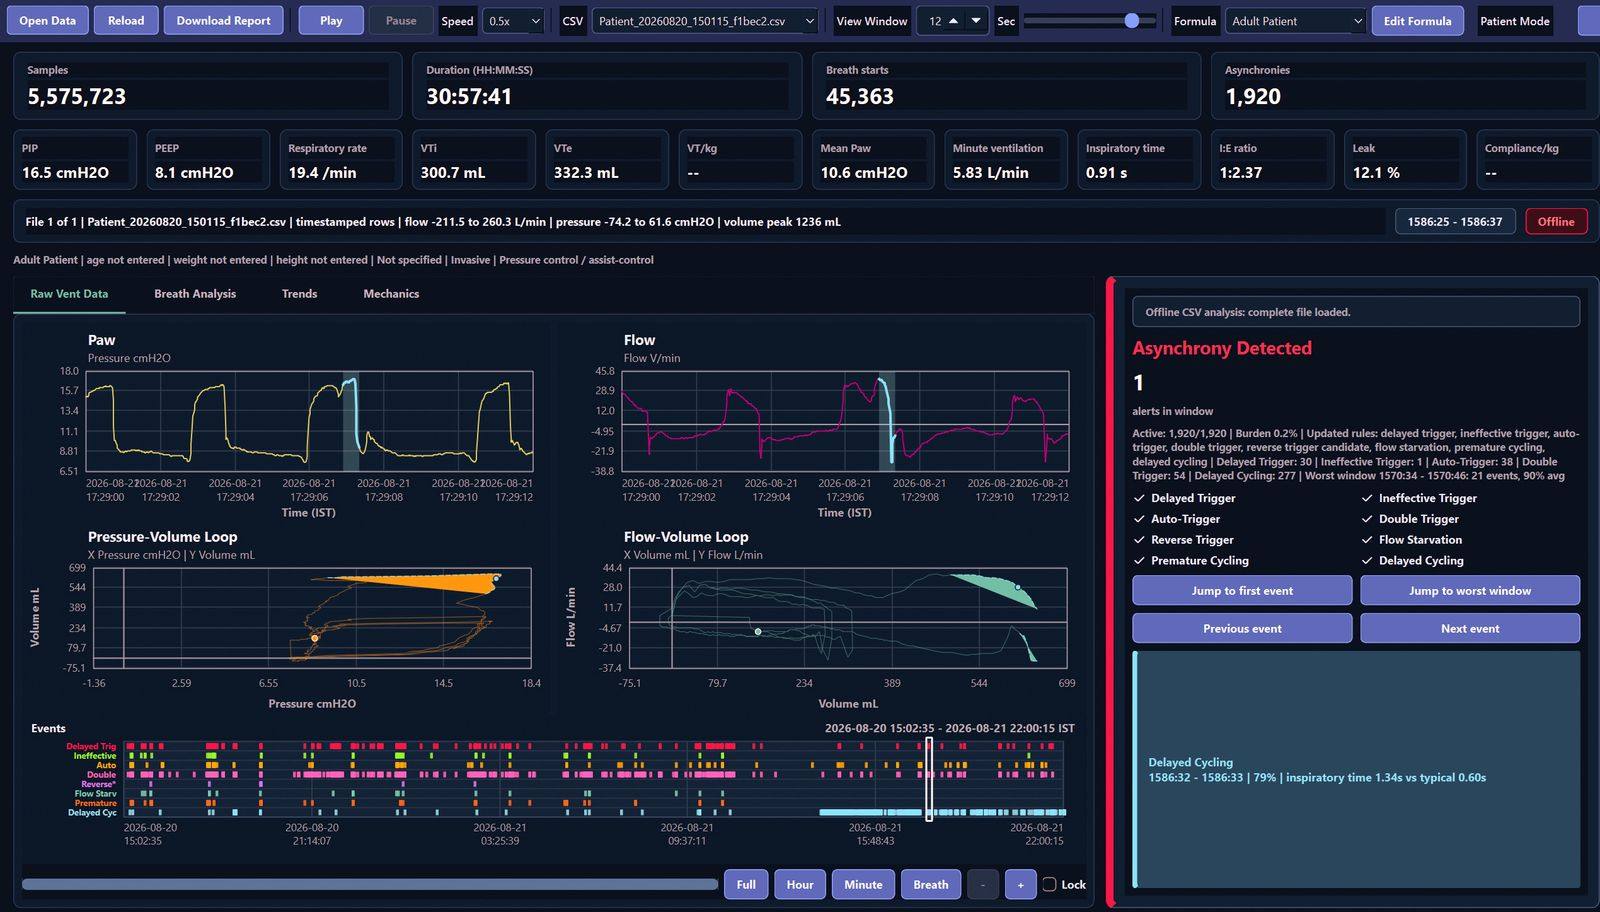Screen dimensions: 1600x912
Task: Click the Minute ventilation 5.83 L/min
Action: click(990, 173)
